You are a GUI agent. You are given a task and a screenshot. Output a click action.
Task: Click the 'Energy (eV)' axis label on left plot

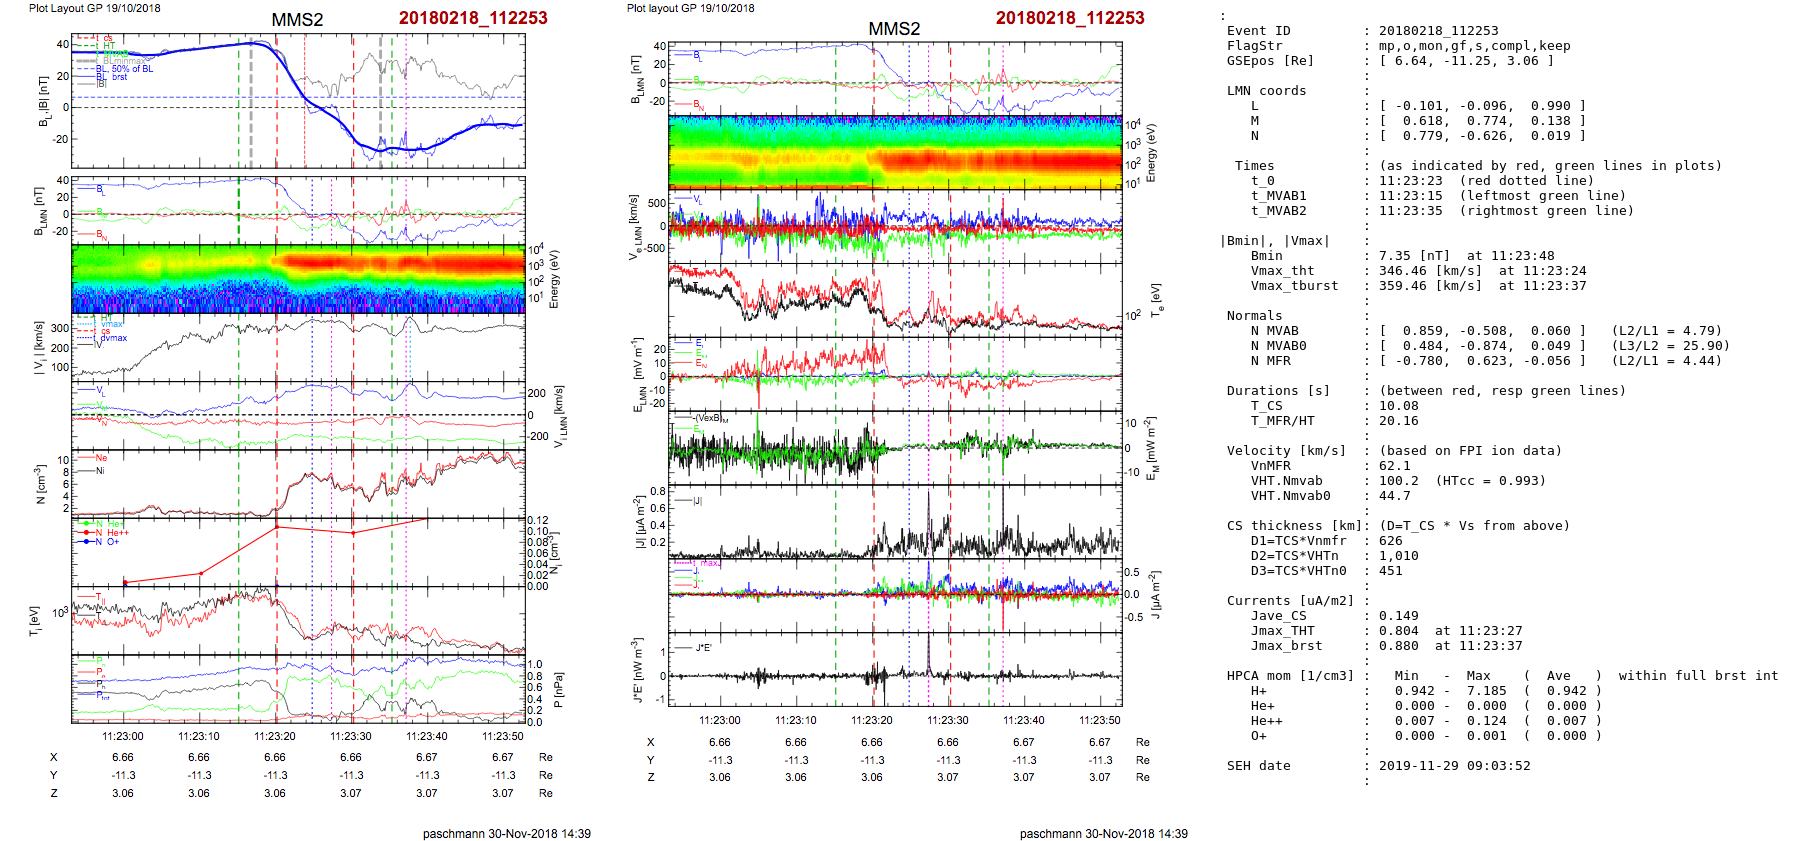pos(555,279)
